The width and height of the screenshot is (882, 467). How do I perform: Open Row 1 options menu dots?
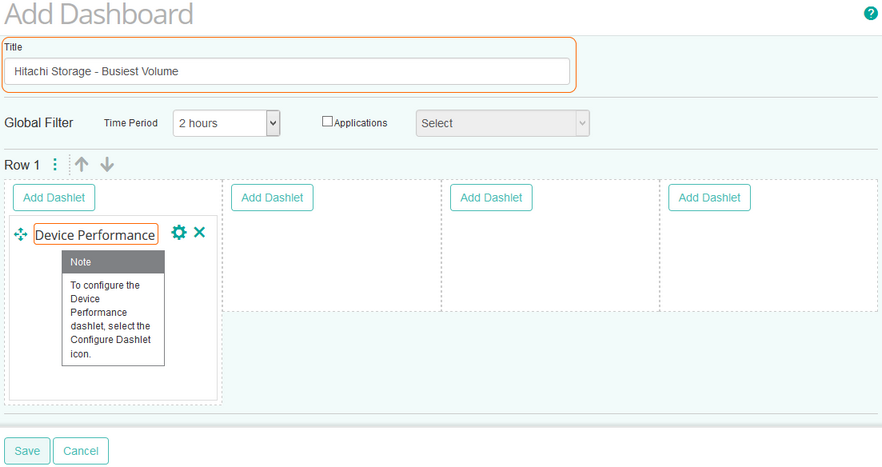coord(55,165)
